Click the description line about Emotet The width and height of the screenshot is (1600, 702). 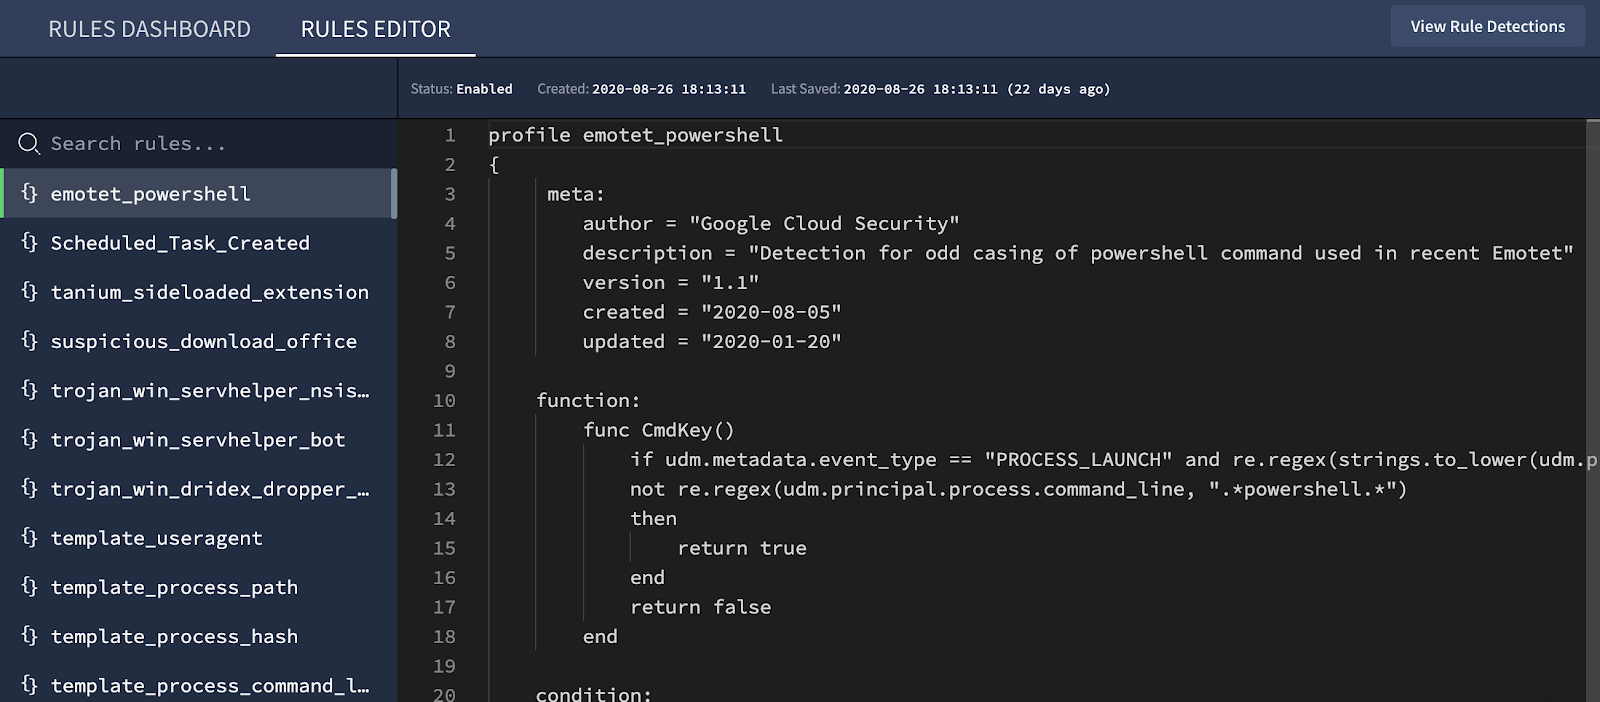[x=1078, y=253]
